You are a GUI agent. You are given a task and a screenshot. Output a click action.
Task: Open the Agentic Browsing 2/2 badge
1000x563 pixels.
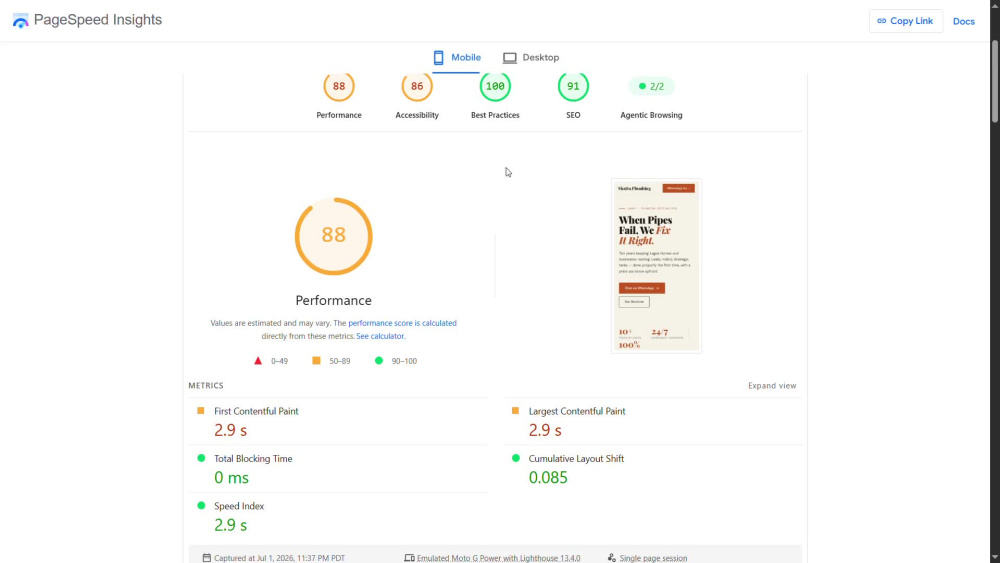pyautogui.click(x=651, y=86)
